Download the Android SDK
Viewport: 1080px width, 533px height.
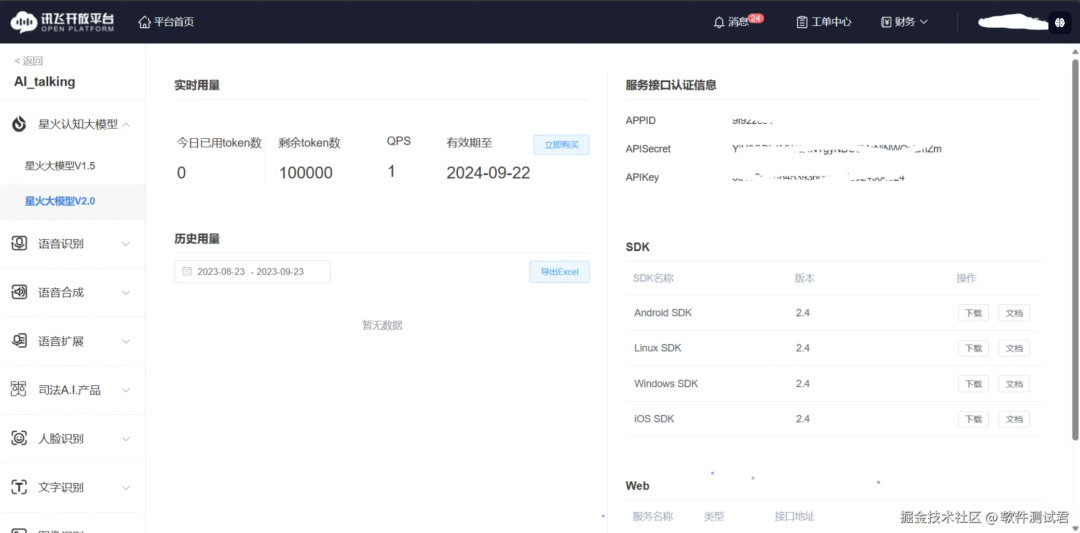point(973,313)
